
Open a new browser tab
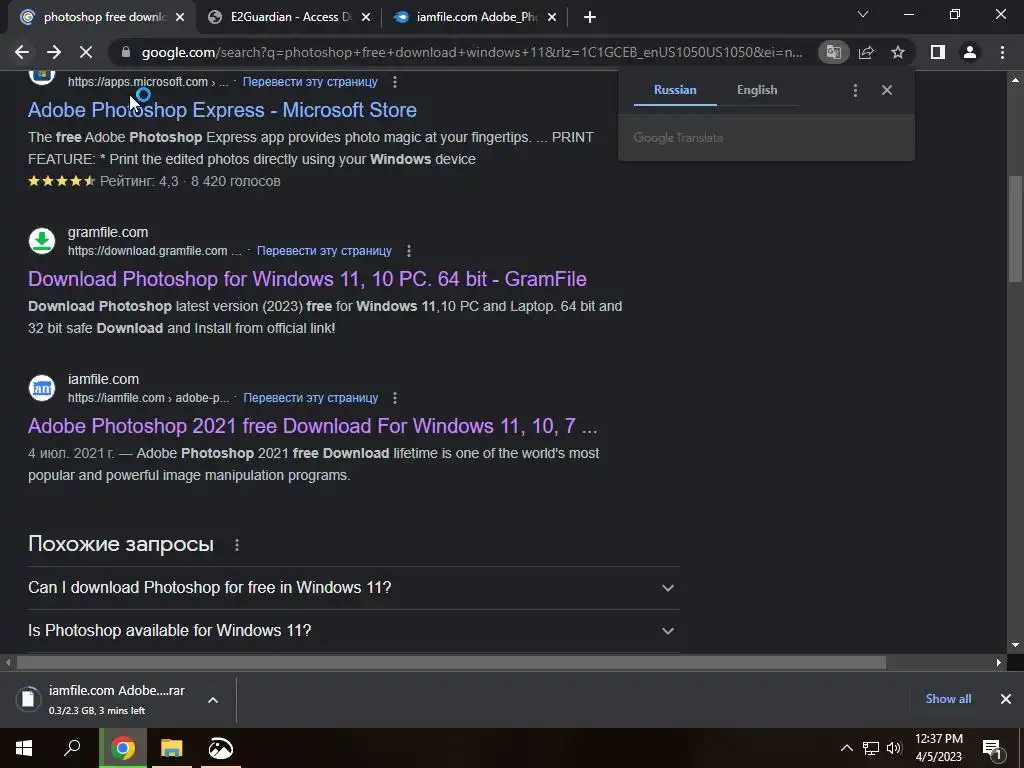click(x=590, y=17)
